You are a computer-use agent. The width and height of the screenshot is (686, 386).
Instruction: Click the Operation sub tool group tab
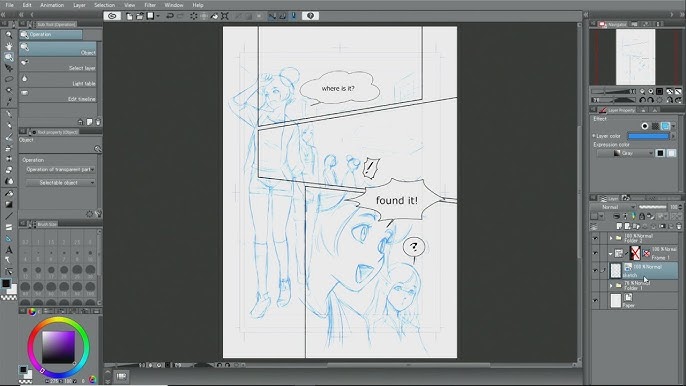51,35
